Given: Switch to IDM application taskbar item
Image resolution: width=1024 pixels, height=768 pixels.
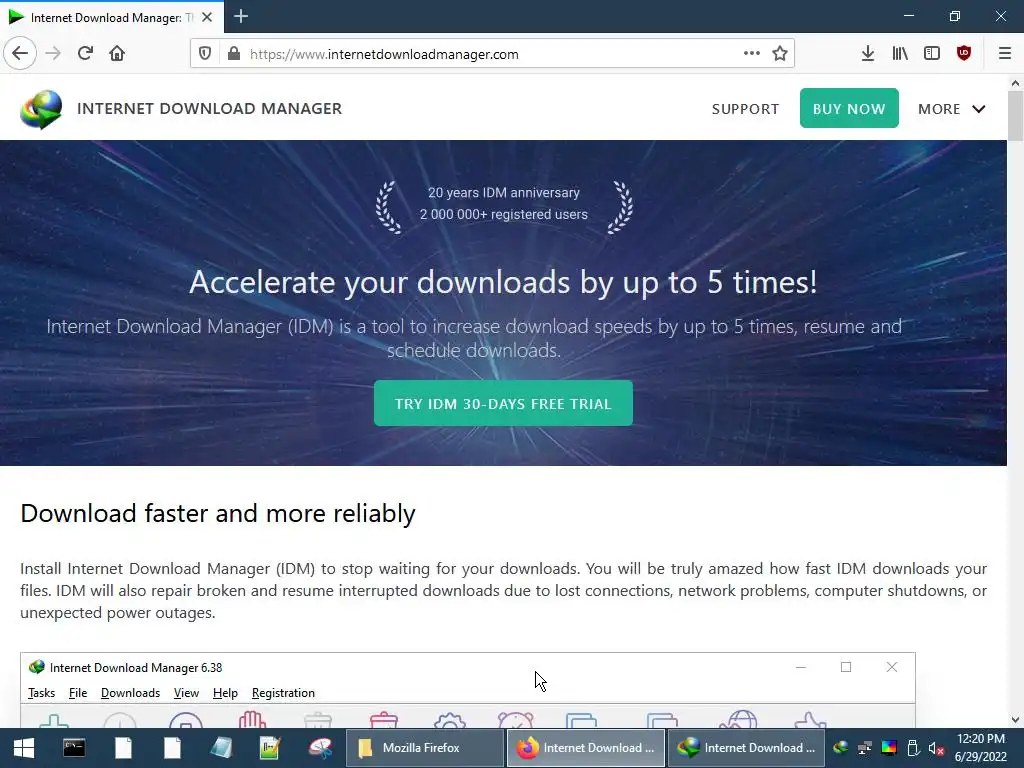Looking at the screenshot, I should tap(747, 748).
